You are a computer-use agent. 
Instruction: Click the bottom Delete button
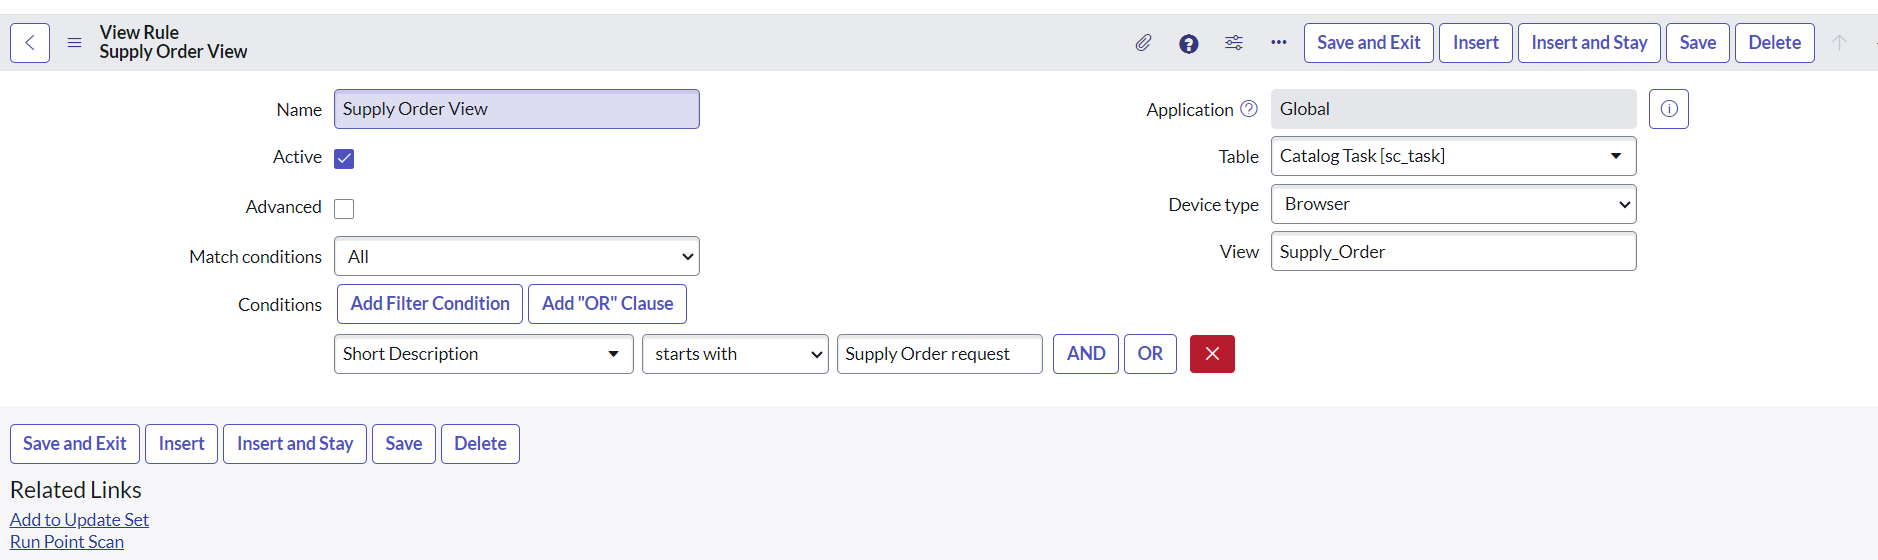[x=480, y=444]
